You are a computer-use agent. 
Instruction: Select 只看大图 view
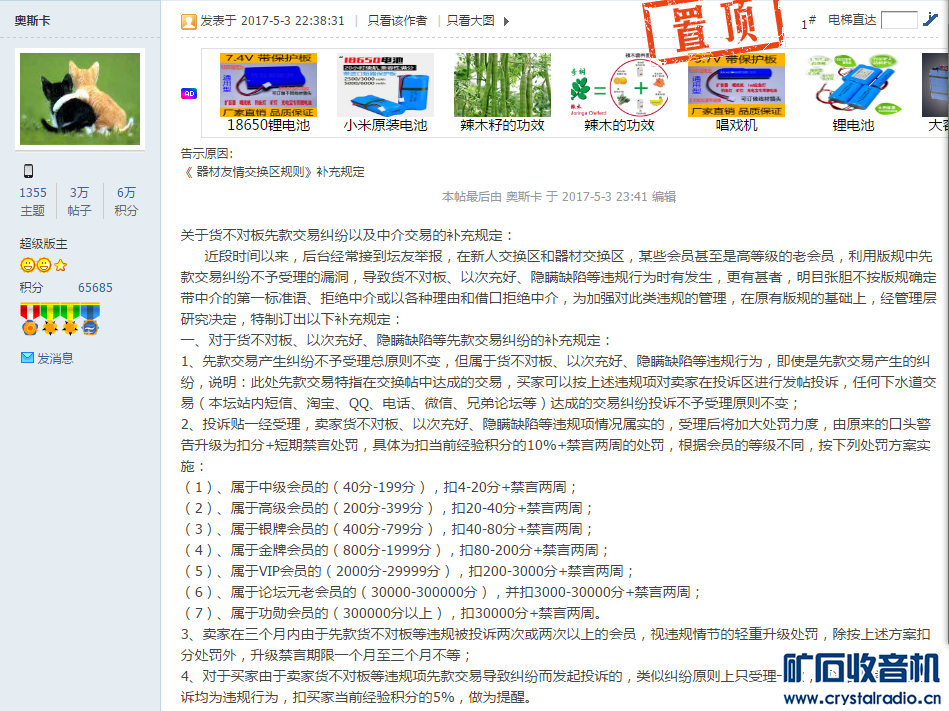(x=470, y=21)
